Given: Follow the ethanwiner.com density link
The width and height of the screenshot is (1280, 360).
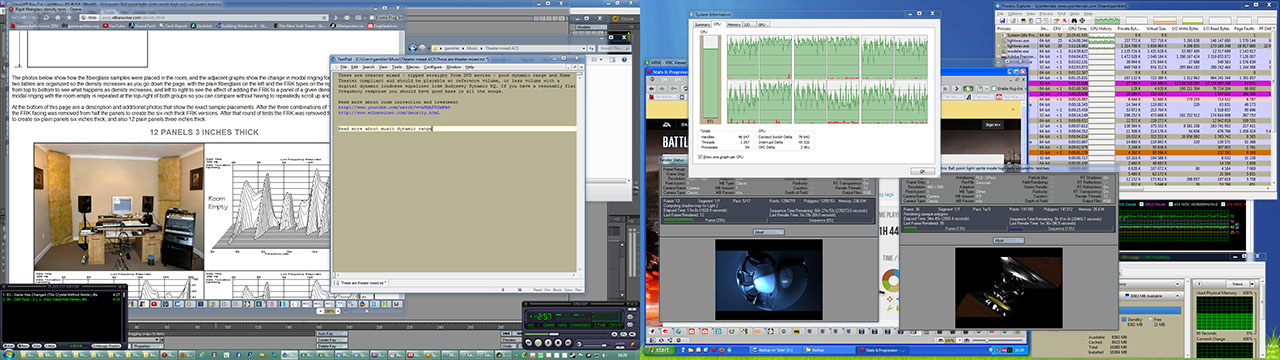Looking at the screenshot, I should click(389, 112).
